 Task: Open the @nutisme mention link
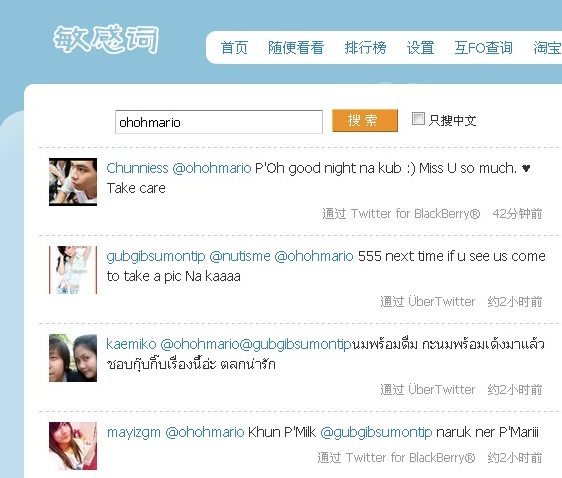pyautogui.click(x=240, y=256)
